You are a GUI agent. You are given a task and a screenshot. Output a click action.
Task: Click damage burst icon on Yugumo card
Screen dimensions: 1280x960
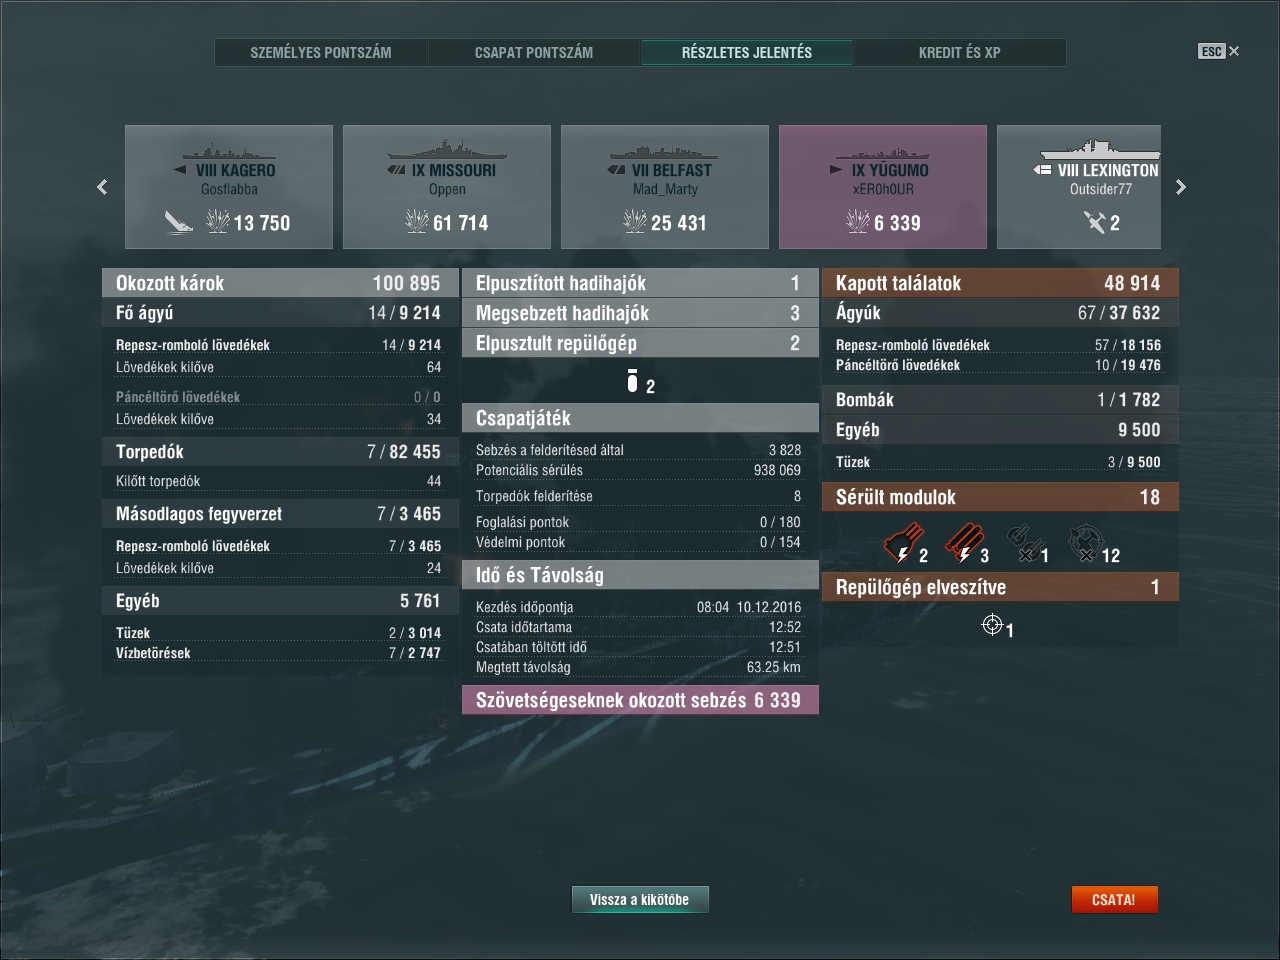pos(858,221)
